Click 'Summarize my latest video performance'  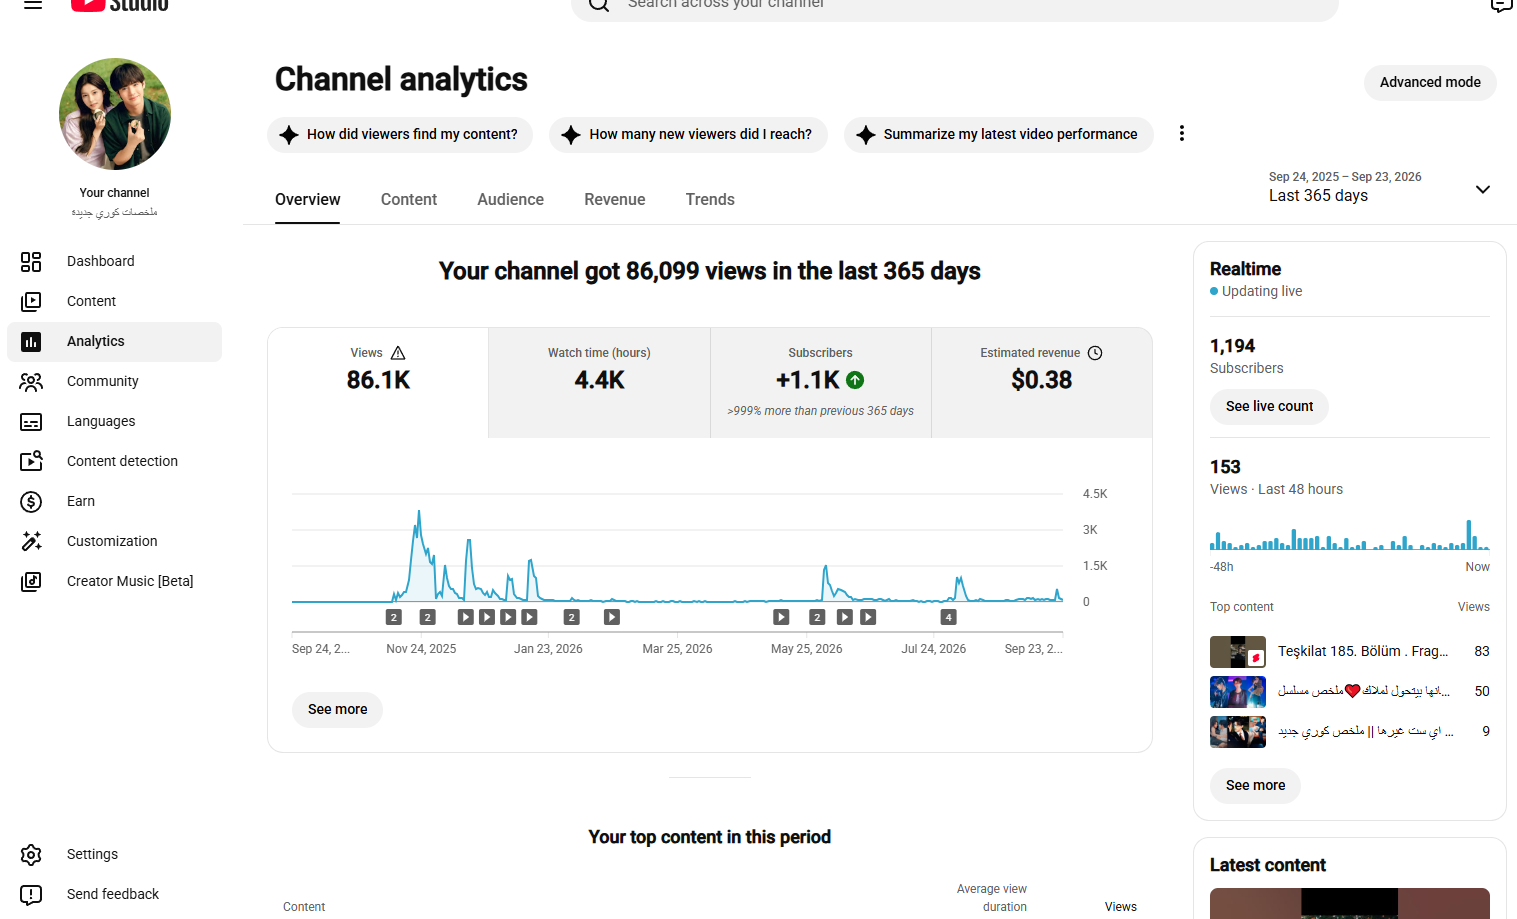pos(999,134)
